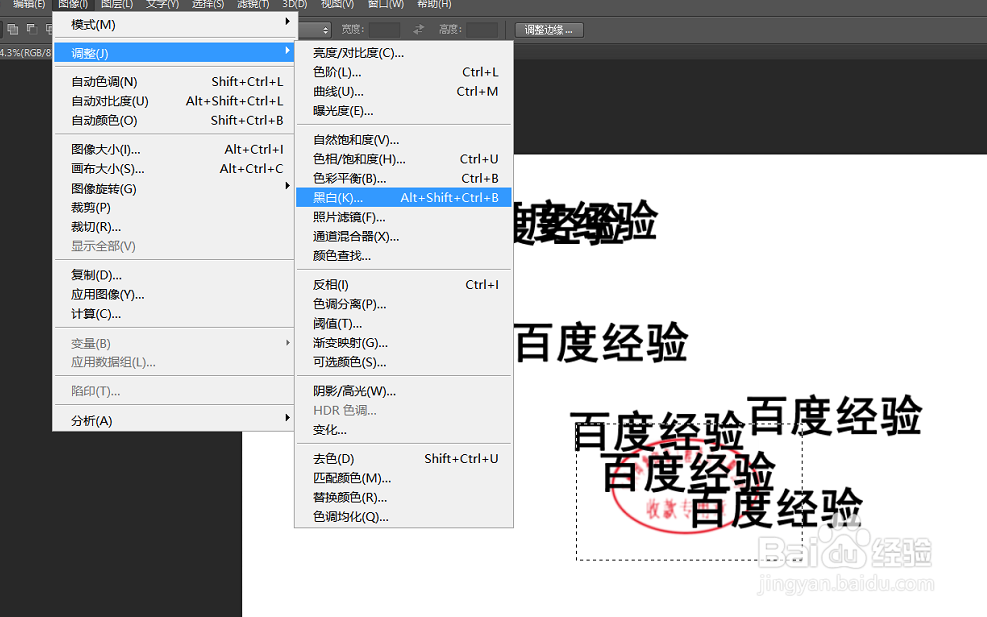
Task: Open the 滤镜(T) menu
Action: (x=253, y=4)
